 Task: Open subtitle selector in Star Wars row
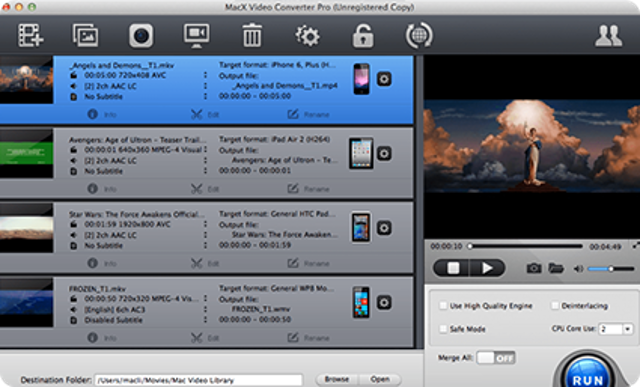(205, 245)
